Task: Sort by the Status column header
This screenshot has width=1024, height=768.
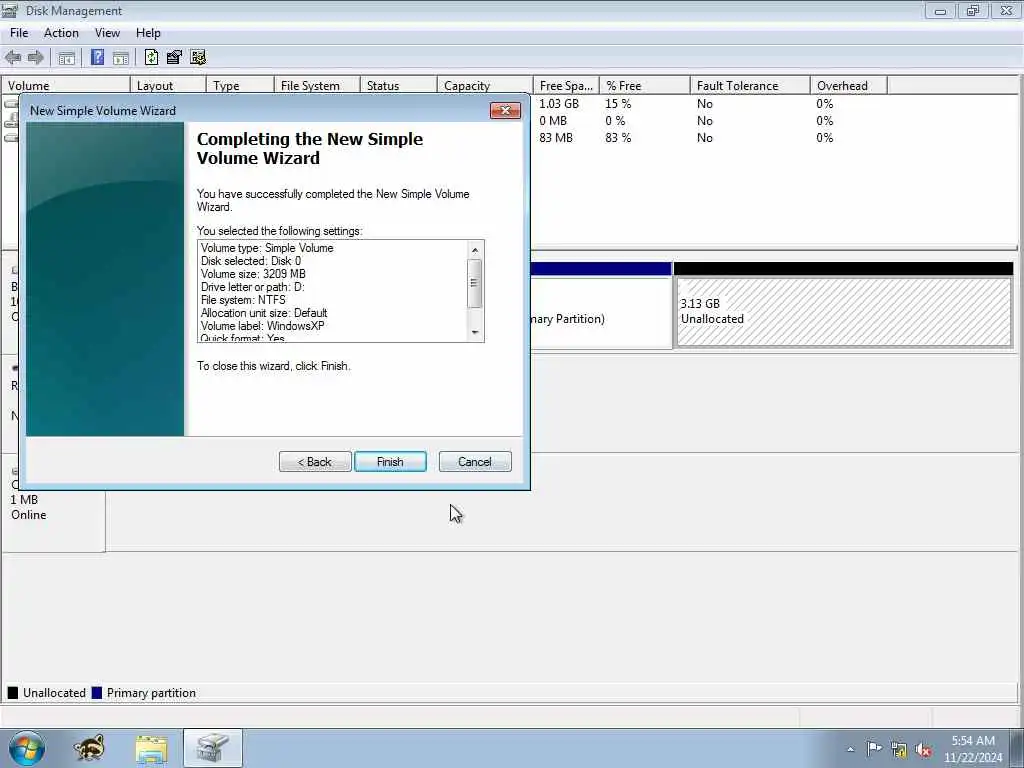Action: pyautogui.click(x=398, y=86)
